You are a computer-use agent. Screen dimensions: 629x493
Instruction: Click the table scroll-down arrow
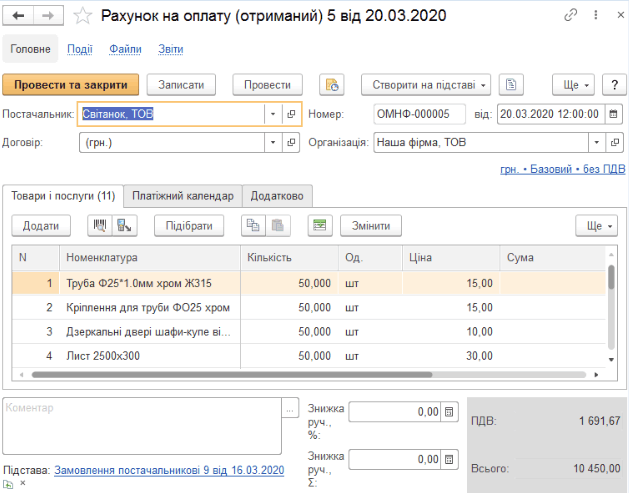tap(611, 359)
